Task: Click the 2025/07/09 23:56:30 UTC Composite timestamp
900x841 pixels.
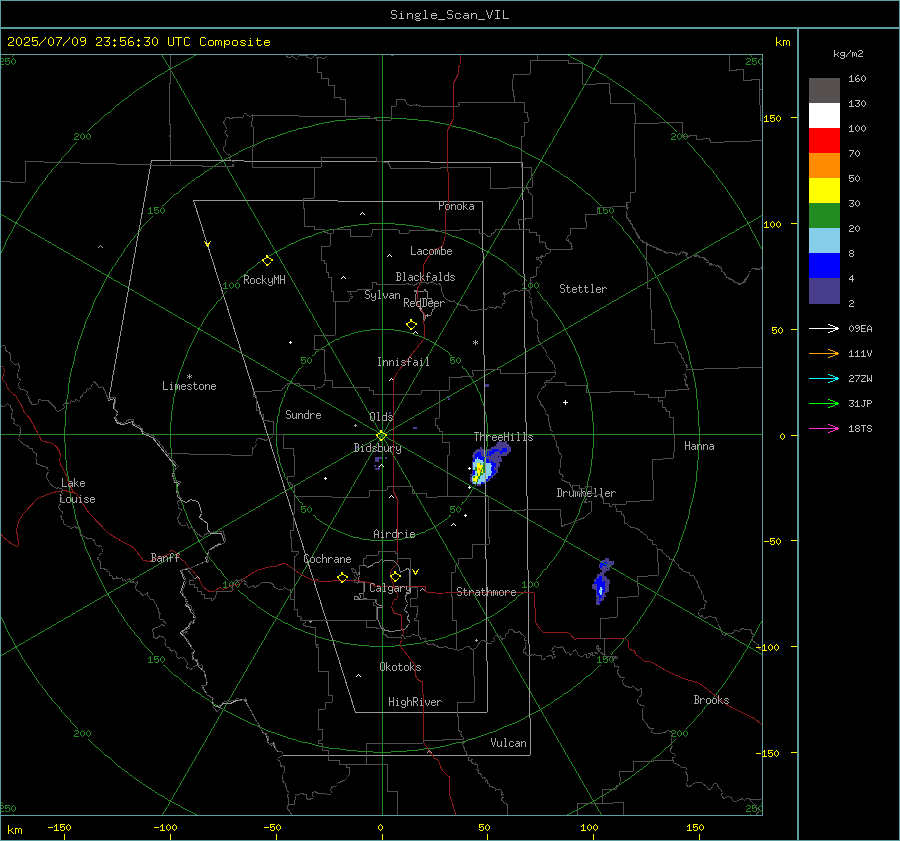Action: 138,42
